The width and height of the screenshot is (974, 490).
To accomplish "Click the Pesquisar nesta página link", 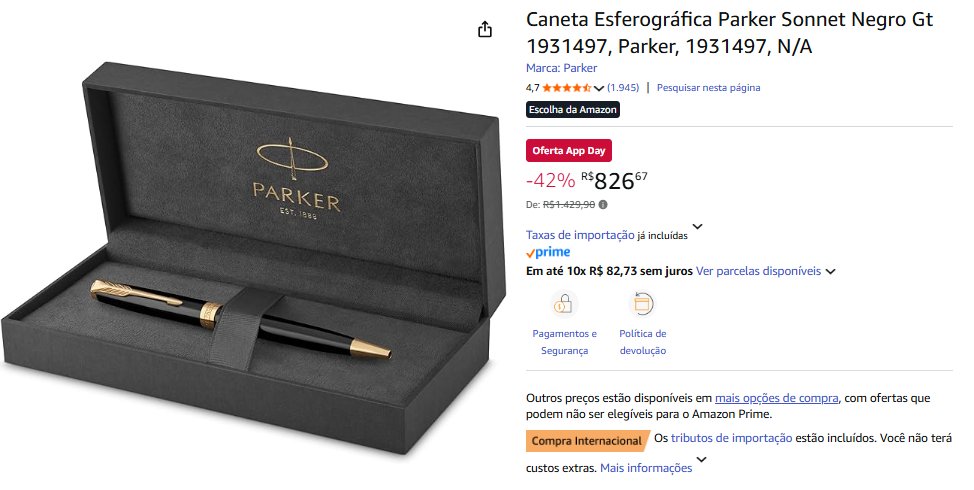I will click(708, 88).
